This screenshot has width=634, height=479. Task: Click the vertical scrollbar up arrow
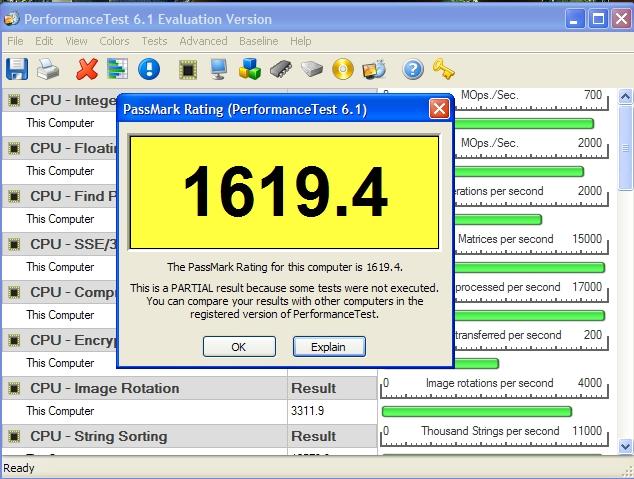[x=625, y=96]
